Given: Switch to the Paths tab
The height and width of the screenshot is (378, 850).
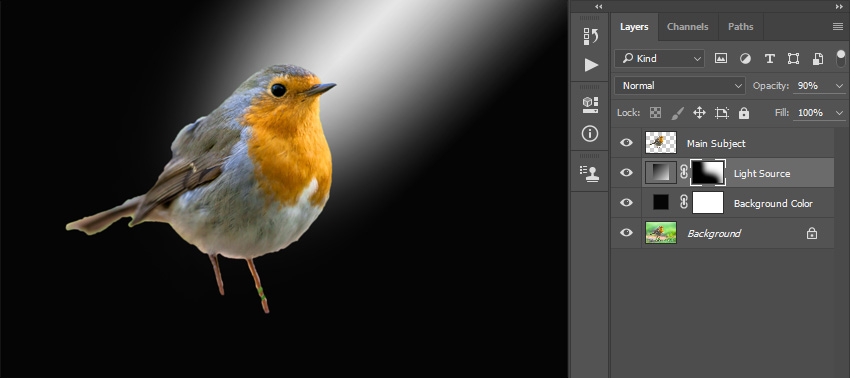Looking at the screenshot, I should point(740,27).
